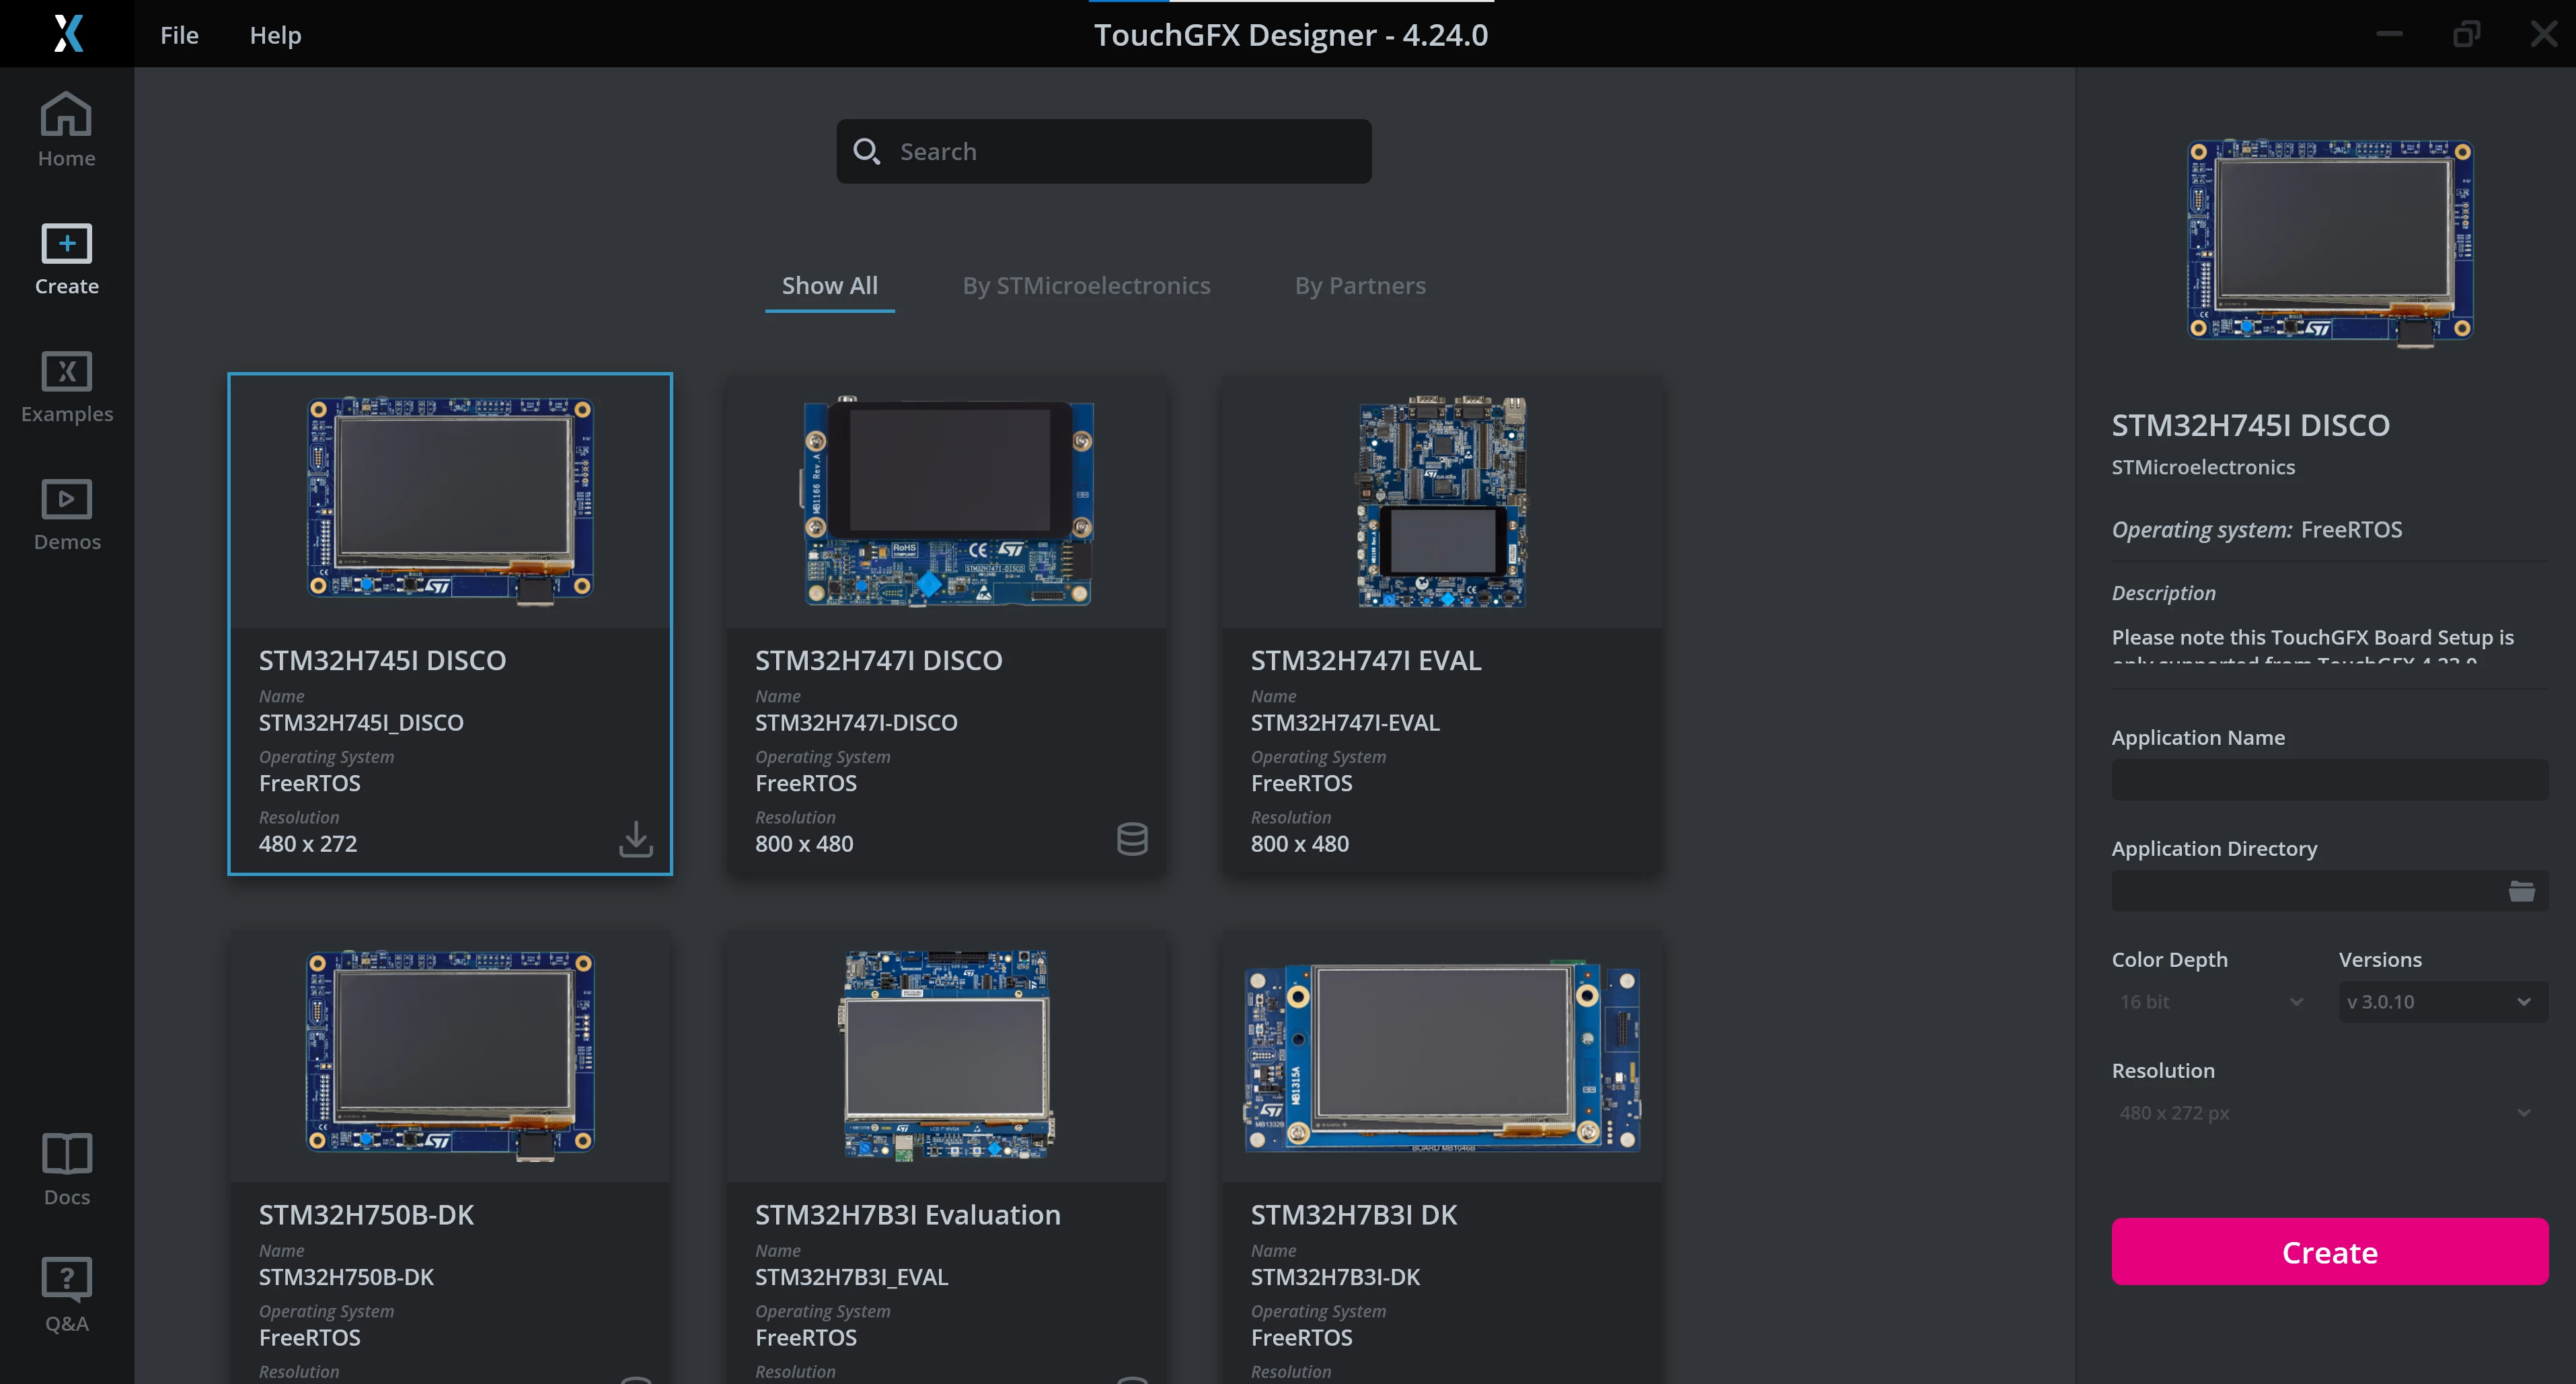Select STM32H7B3I Evaluation board image
The image size is (2576, 1384).
click(946, 1055)
